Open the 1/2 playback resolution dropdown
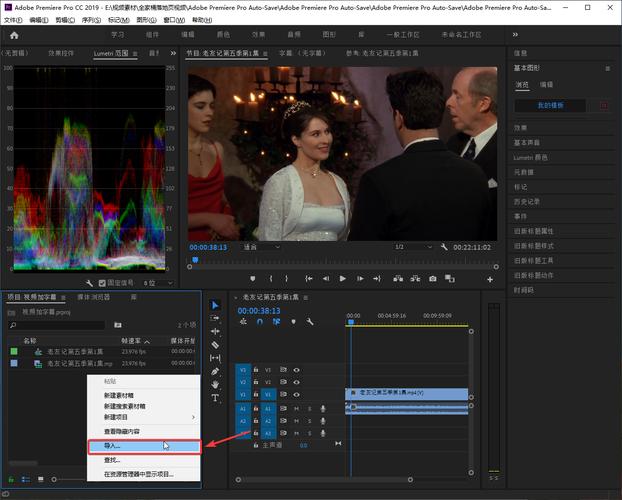 pos(413,247)
